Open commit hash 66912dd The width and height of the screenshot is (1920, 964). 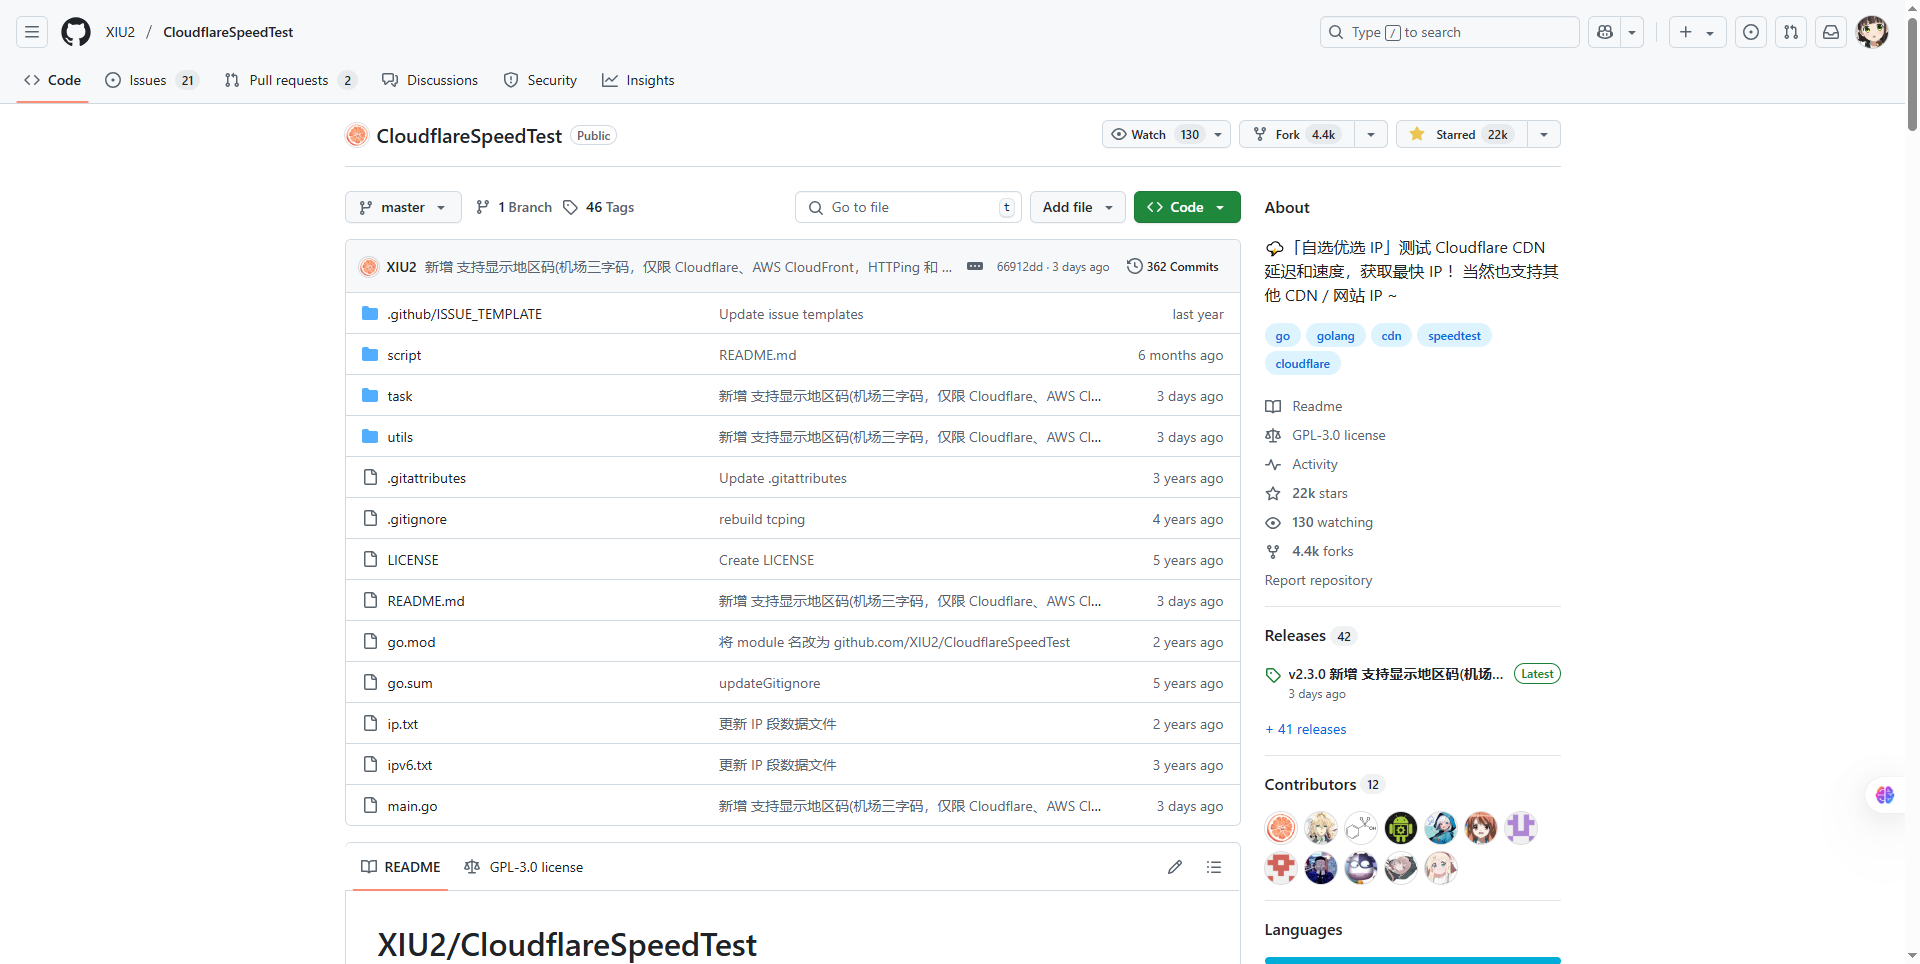pos(1019,267)
